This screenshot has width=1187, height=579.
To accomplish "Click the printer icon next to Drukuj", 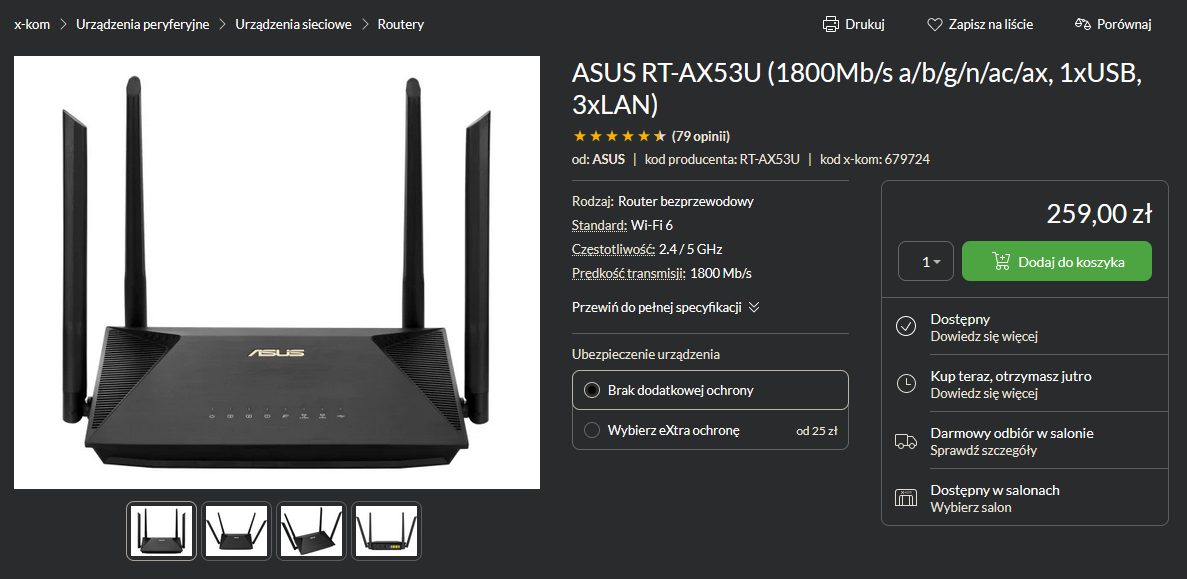I will [x=831, y=24].
